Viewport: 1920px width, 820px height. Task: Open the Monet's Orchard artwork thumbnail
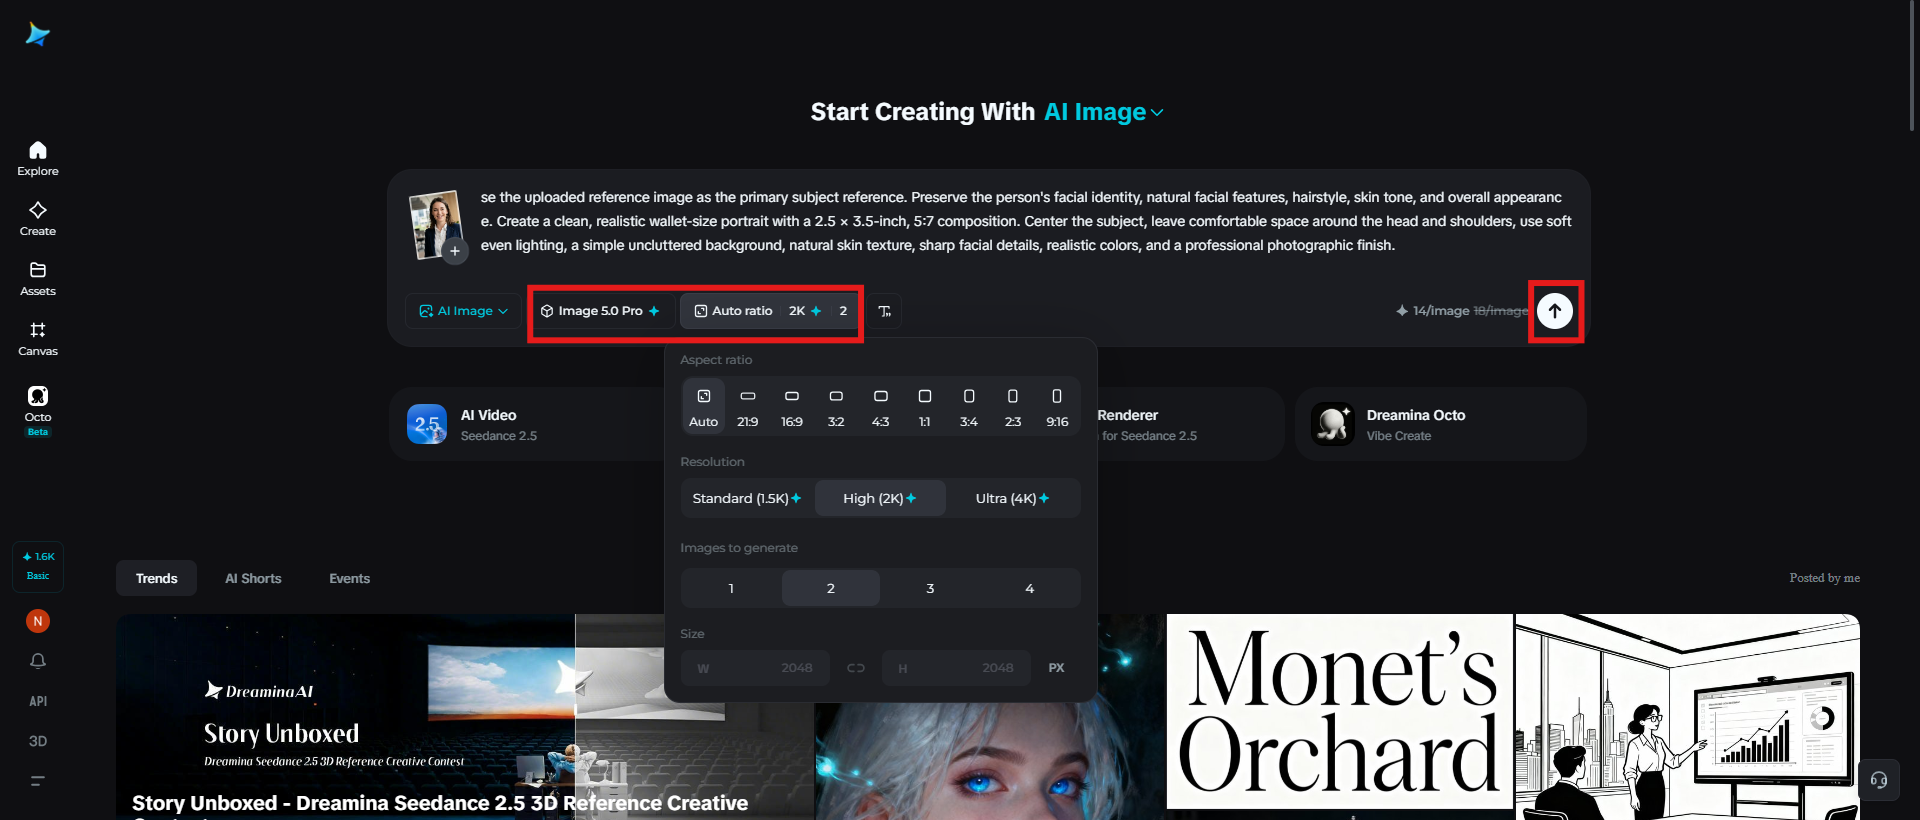1340,712
